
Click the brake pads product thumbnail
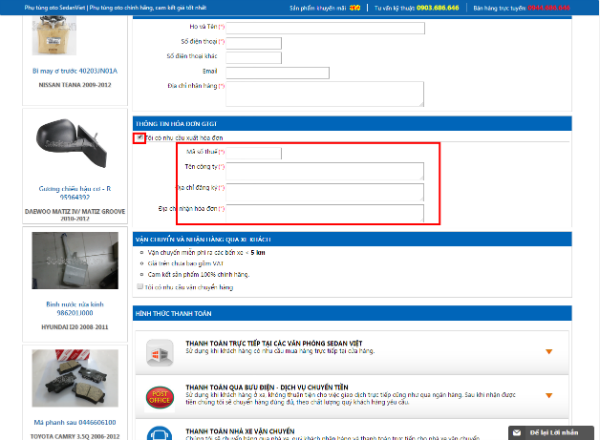[x=75, y=378]
